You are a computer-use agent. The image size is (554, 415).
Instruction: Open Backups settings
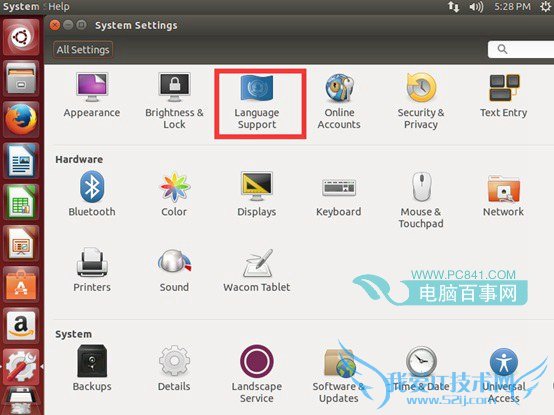coord(92,368)
